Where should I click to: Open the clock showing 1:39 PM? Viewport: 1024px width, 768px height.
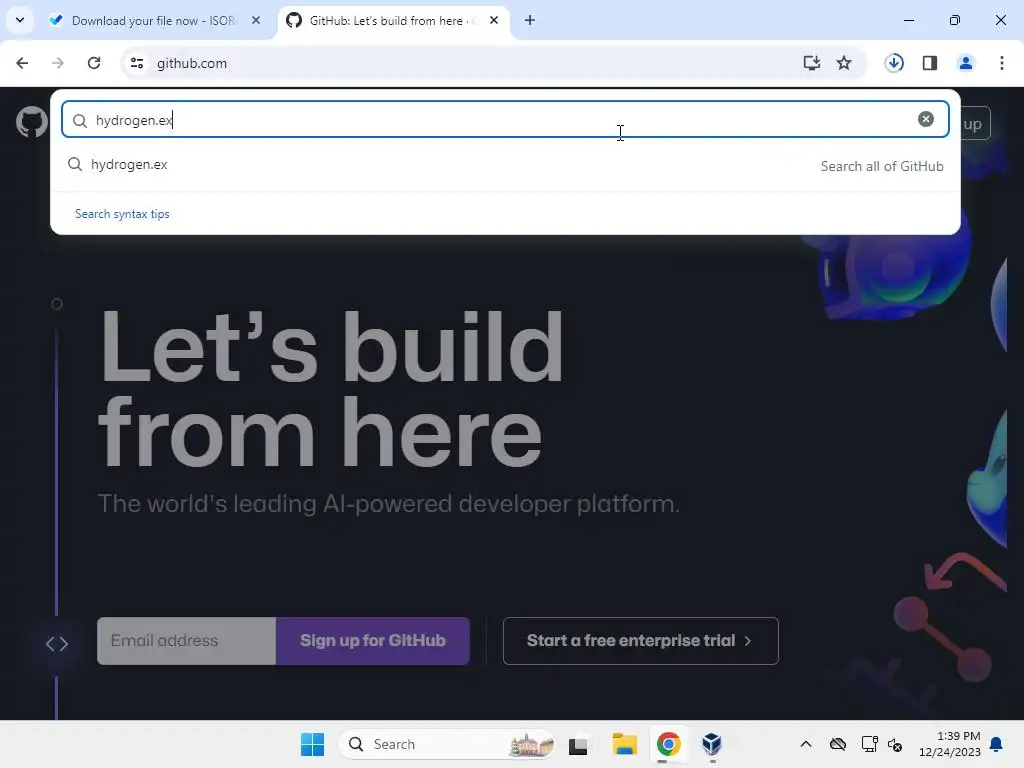950,744
